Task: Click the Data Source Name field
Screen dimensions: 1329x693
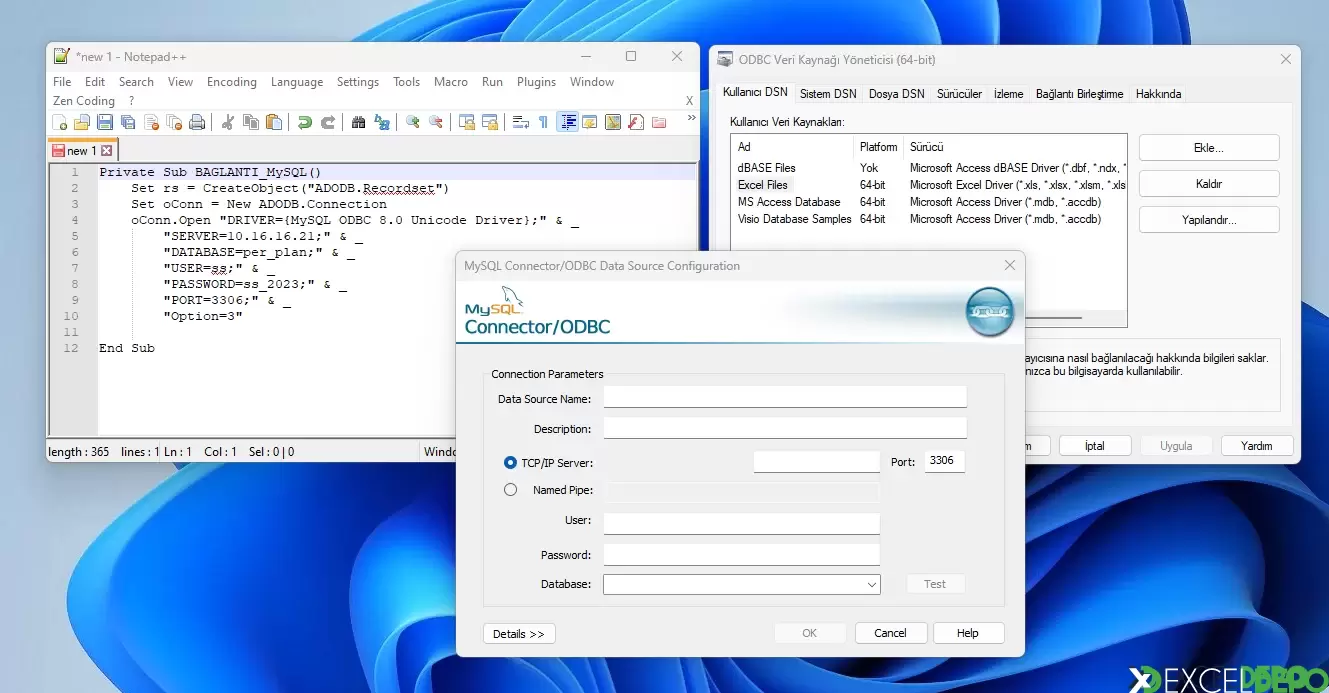Action: pos(785,398)
